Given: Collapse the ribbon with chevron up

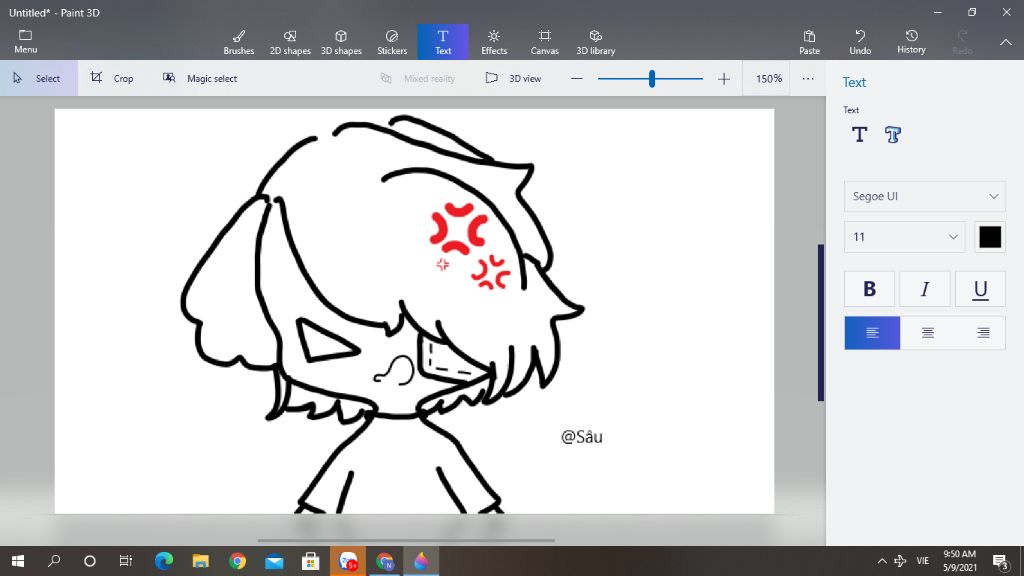Looking at the screenshot, I should coord(1006,42).
